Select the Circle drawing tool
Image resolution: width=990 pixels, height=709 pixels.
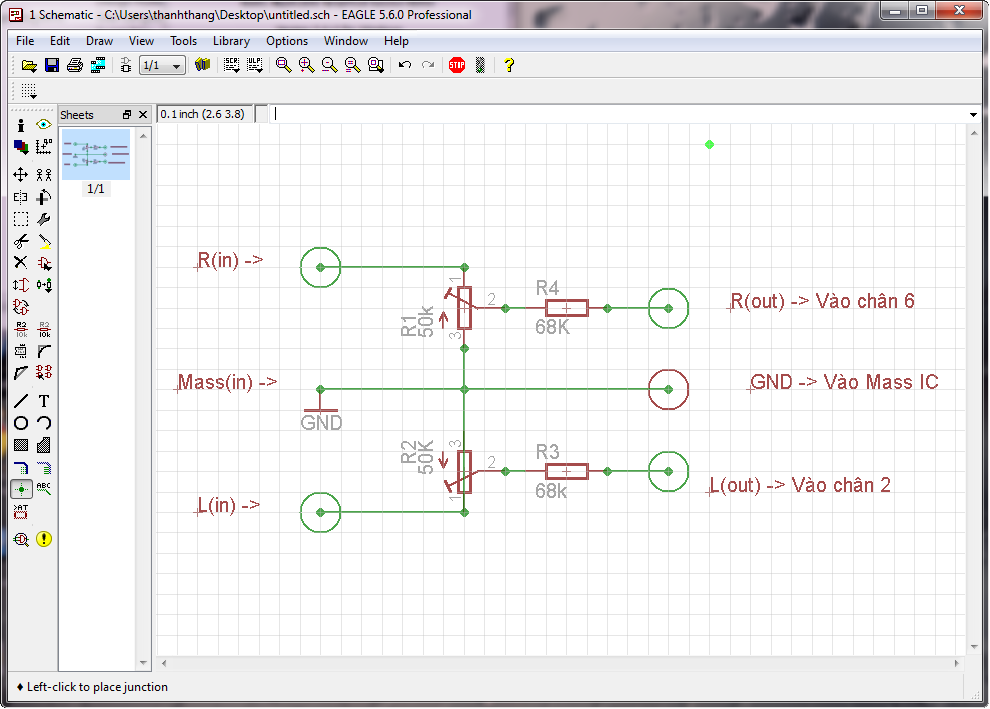pyautogui.click(x=20, y=423)
